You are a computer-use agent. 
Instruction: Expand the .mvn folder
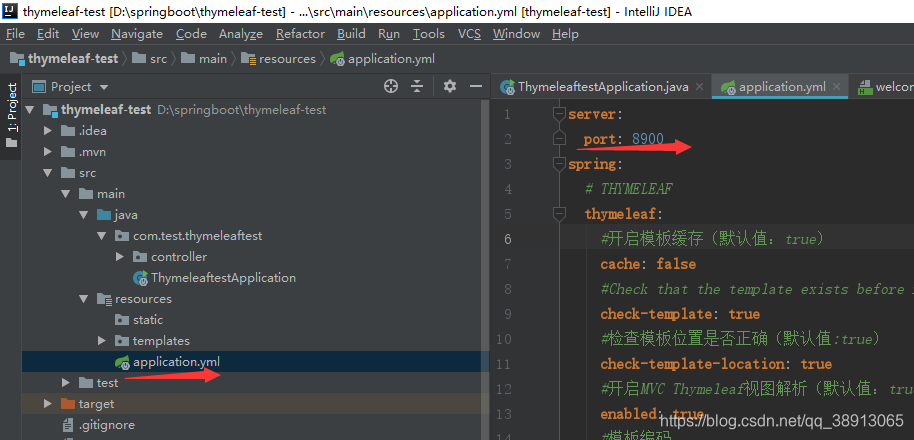click(48, 152)
